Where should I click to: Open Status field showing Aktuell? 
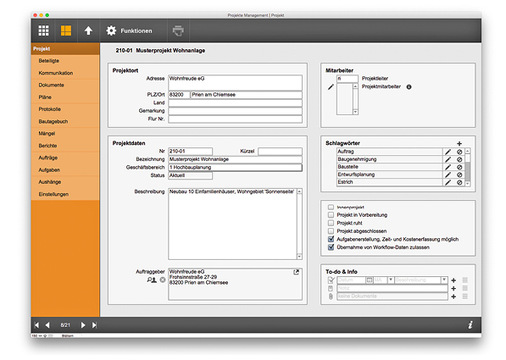tap(190, 175)
